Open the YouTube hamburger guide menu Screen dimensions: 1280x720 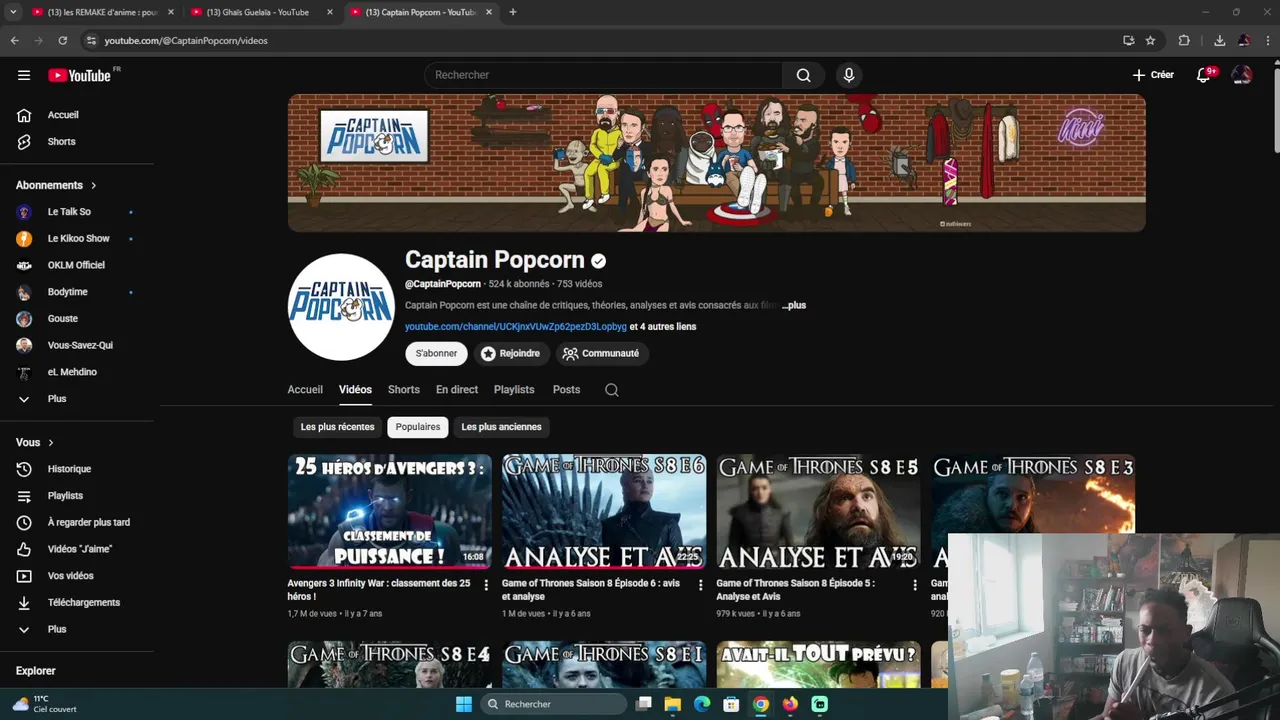(24, 75)
